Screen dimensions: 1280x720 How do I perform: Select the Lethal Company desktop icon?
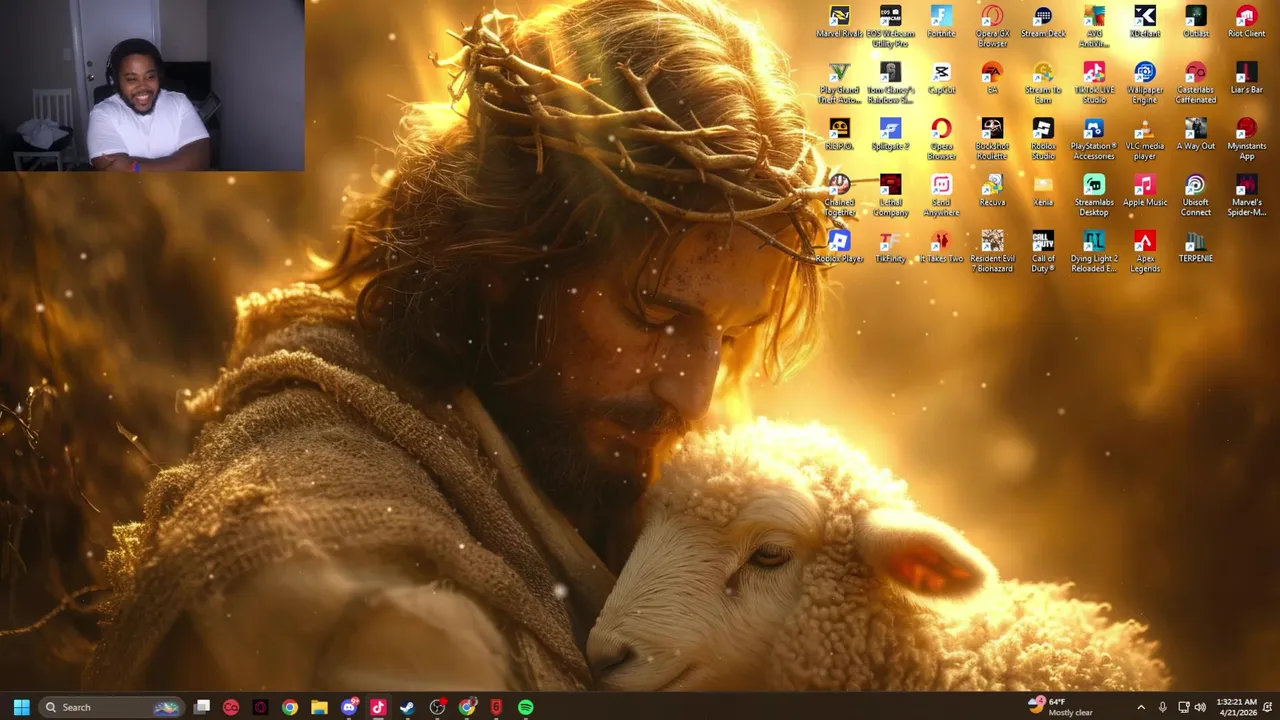point(890,195)
